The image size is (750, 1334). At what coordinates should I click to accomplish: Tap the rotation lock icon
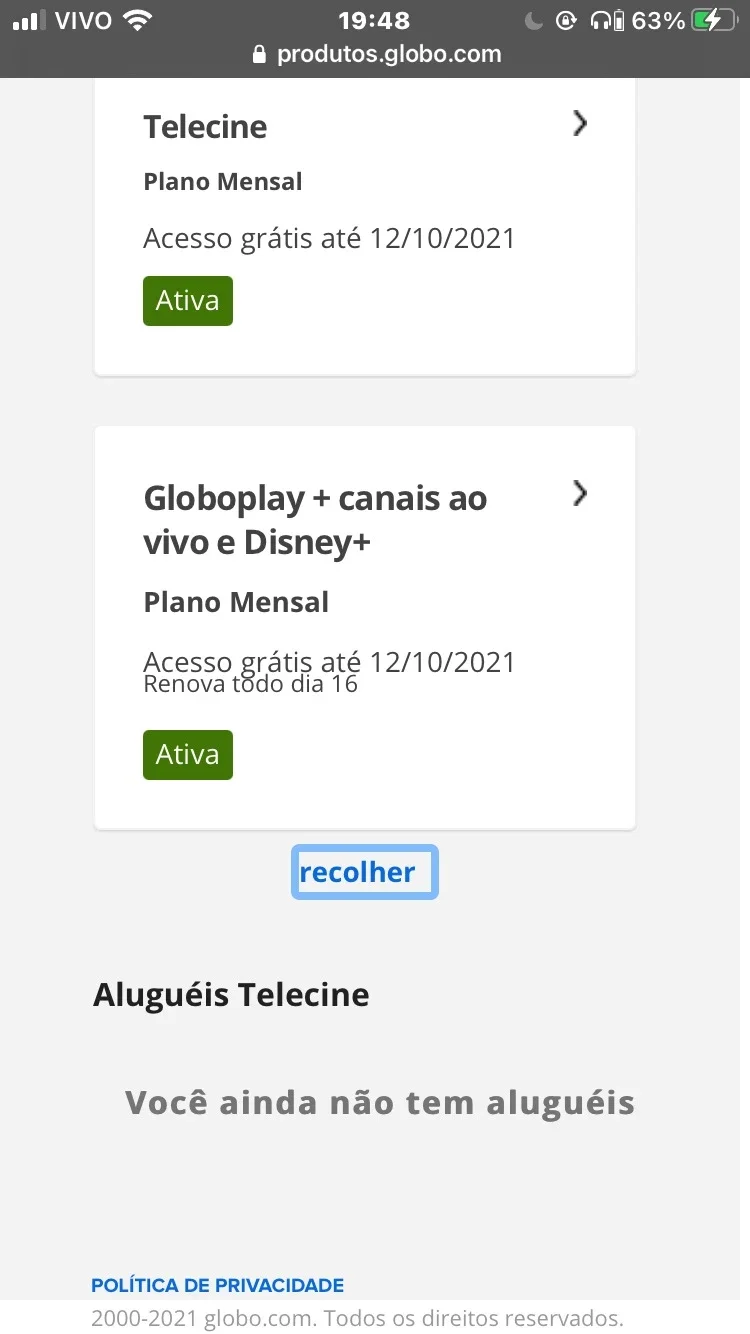(x=566, y=20)
